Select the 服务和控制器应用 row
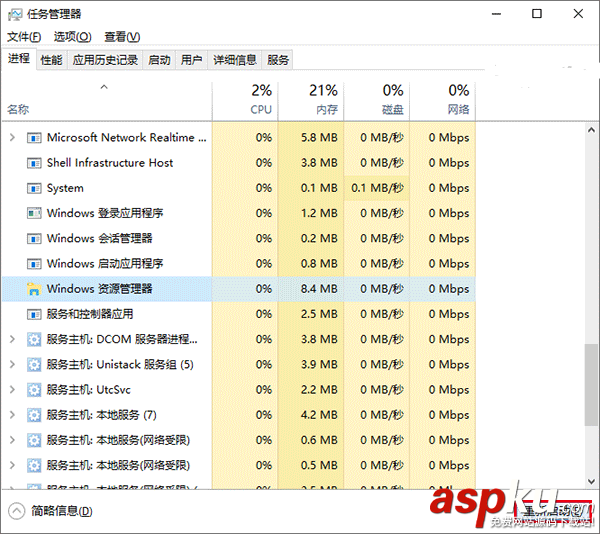Image resolution: width=600 pixels, height=534 pixels. coord(239,314)
